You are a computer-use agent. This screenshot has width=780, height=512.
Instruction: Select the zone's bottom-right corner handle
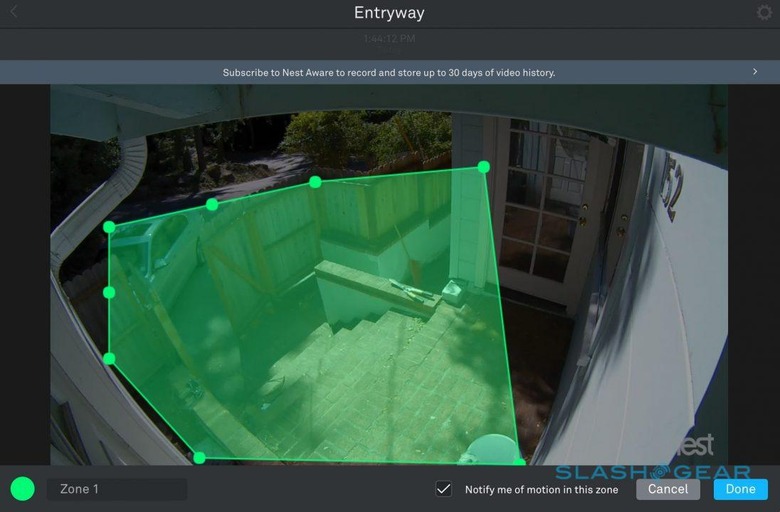click(518, 462)
